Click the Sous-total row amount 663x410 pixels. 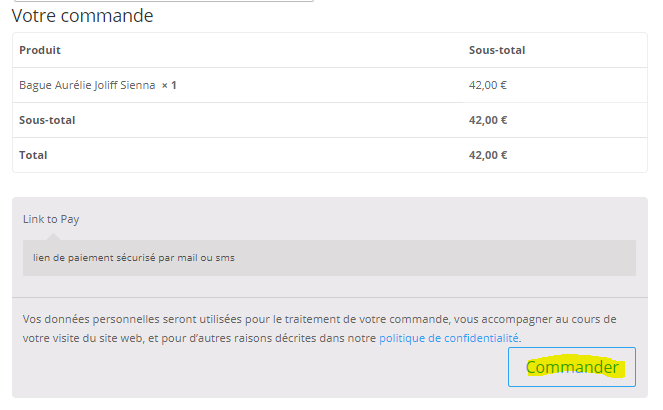487,120
